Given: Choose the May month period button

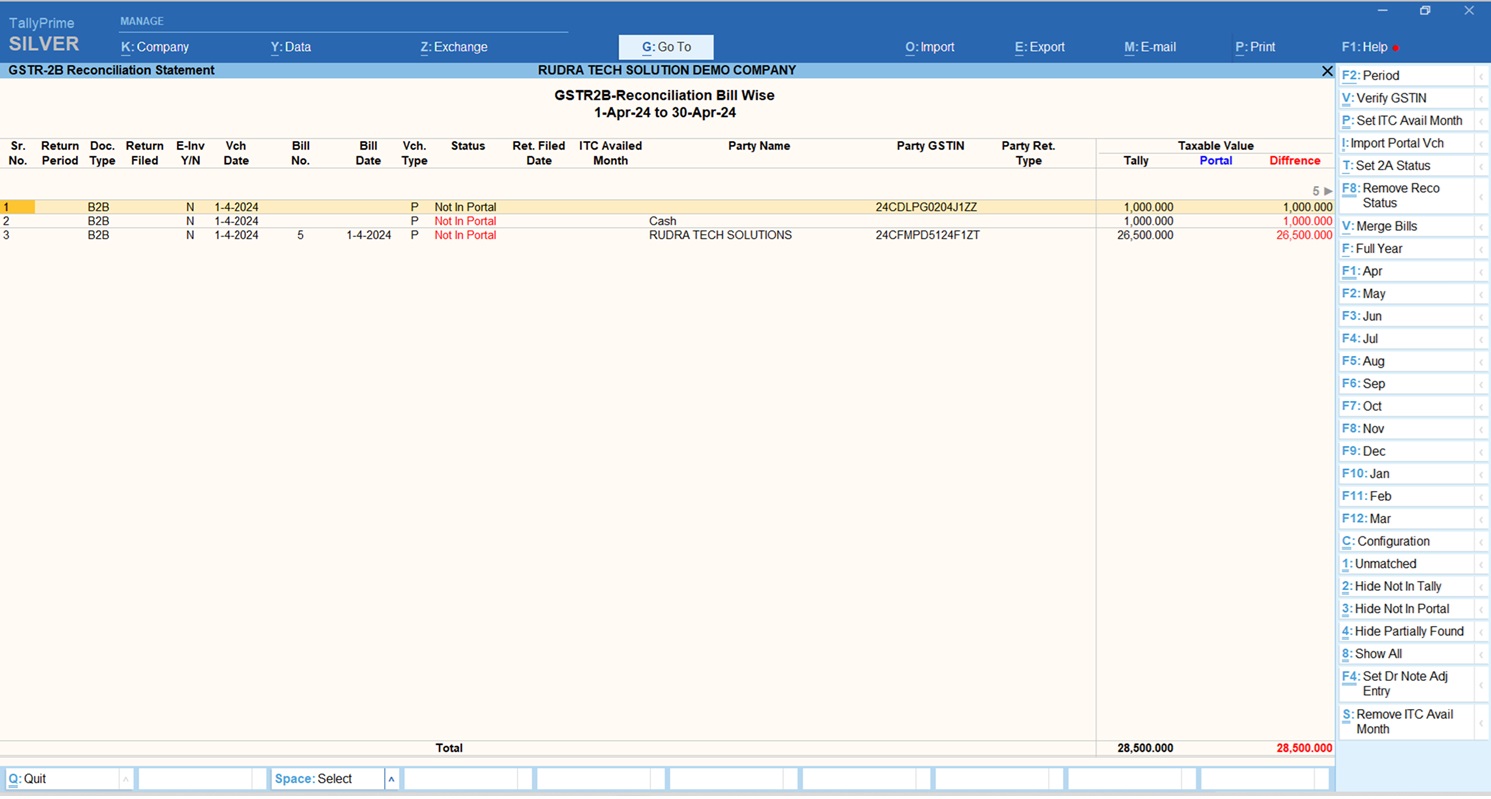Looking at the screenshot, I should click(1374, 294).
